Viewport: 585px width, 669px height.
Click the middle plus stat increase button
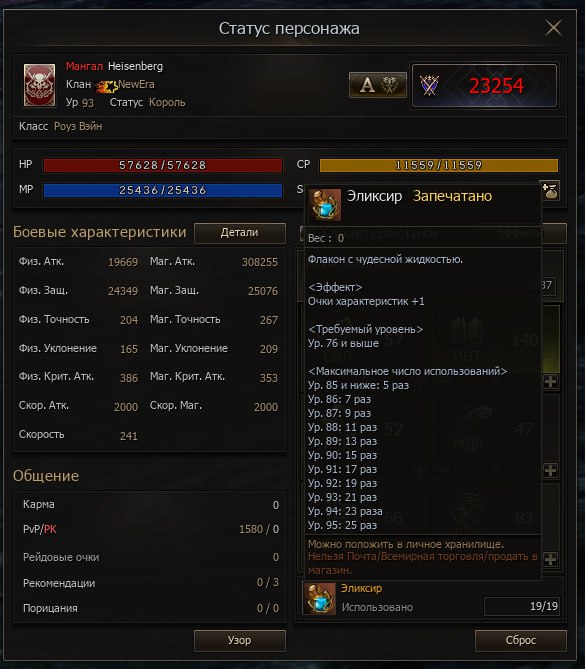tap(550, 470)
